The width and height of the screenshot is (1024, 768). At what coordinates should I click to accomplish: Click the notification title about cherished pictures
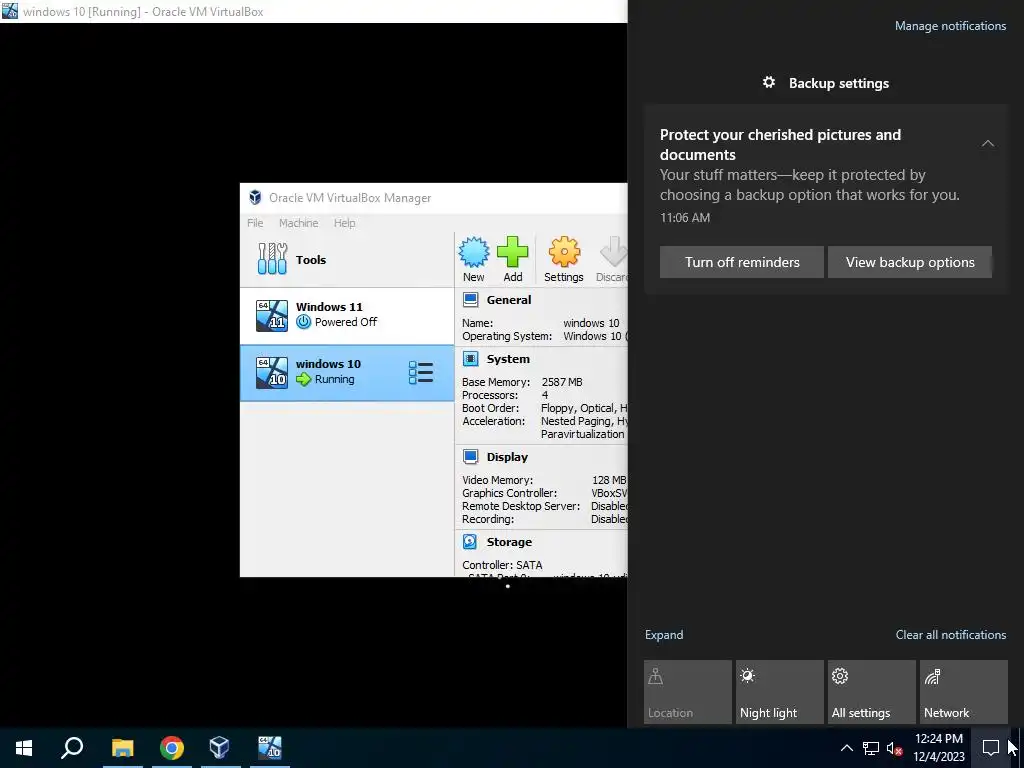coord(780,144)
